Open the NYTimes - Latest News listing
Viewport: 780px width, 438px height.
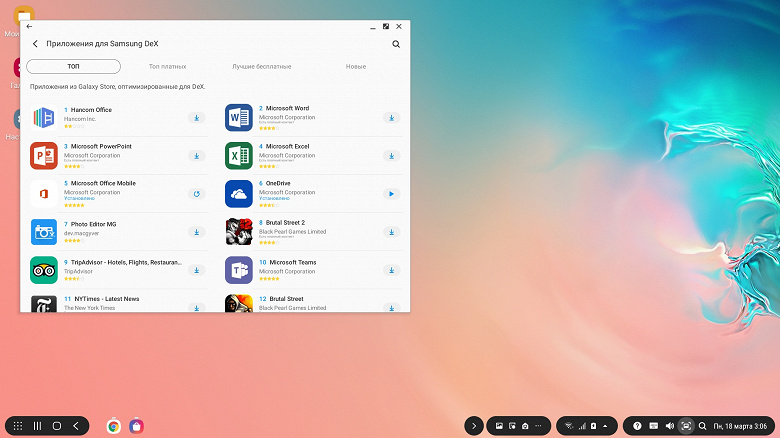(x=107, y=299)
